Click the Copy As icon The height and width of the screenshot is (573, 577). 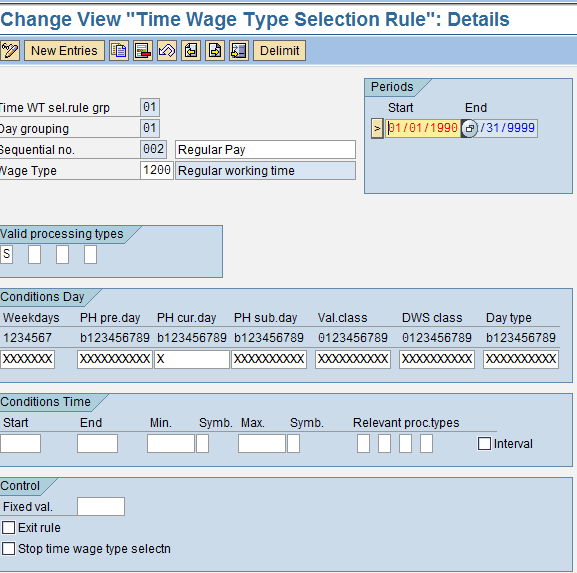pos(119,50)
